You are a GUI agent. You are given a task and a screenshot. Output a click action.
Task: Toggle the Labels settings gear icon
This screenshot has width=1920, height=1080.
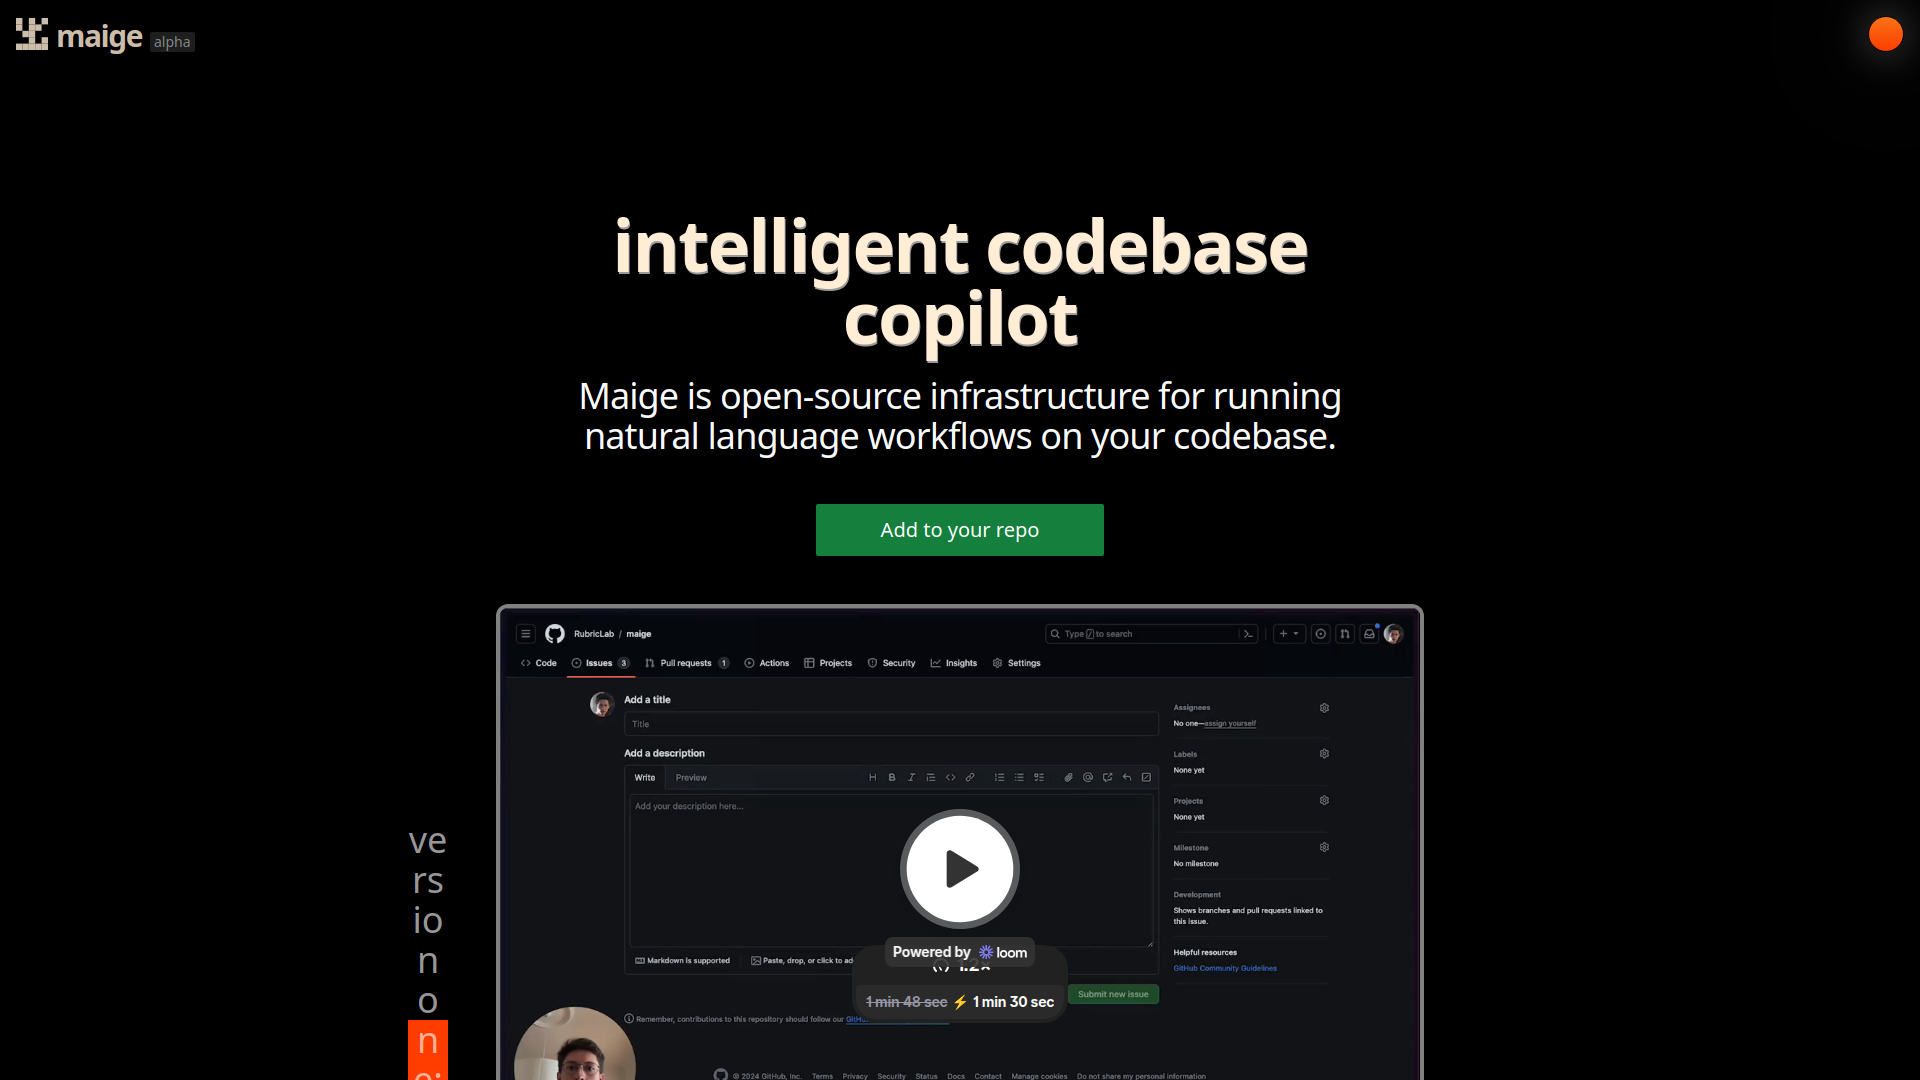[x=1324, y=754]
